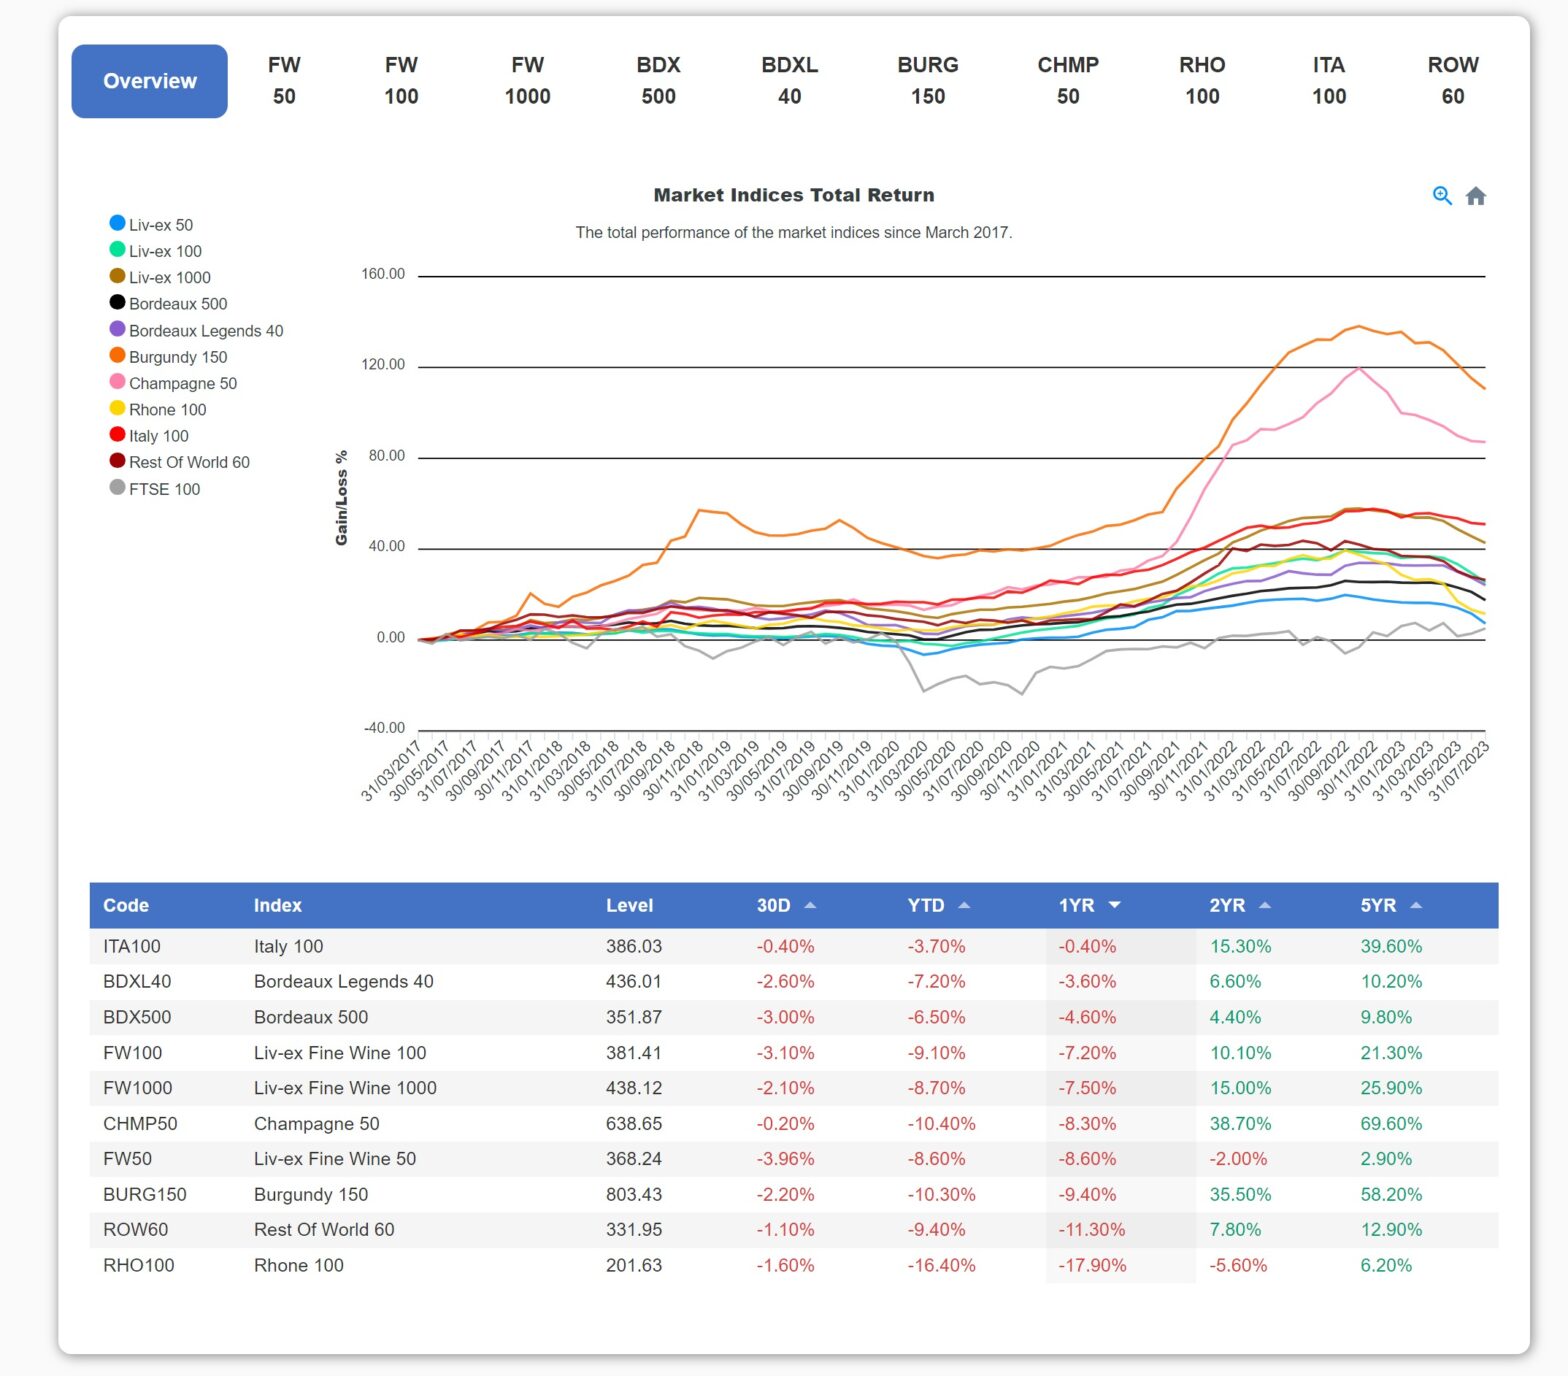Open the ROW 60 tab

click(1452, 81)
